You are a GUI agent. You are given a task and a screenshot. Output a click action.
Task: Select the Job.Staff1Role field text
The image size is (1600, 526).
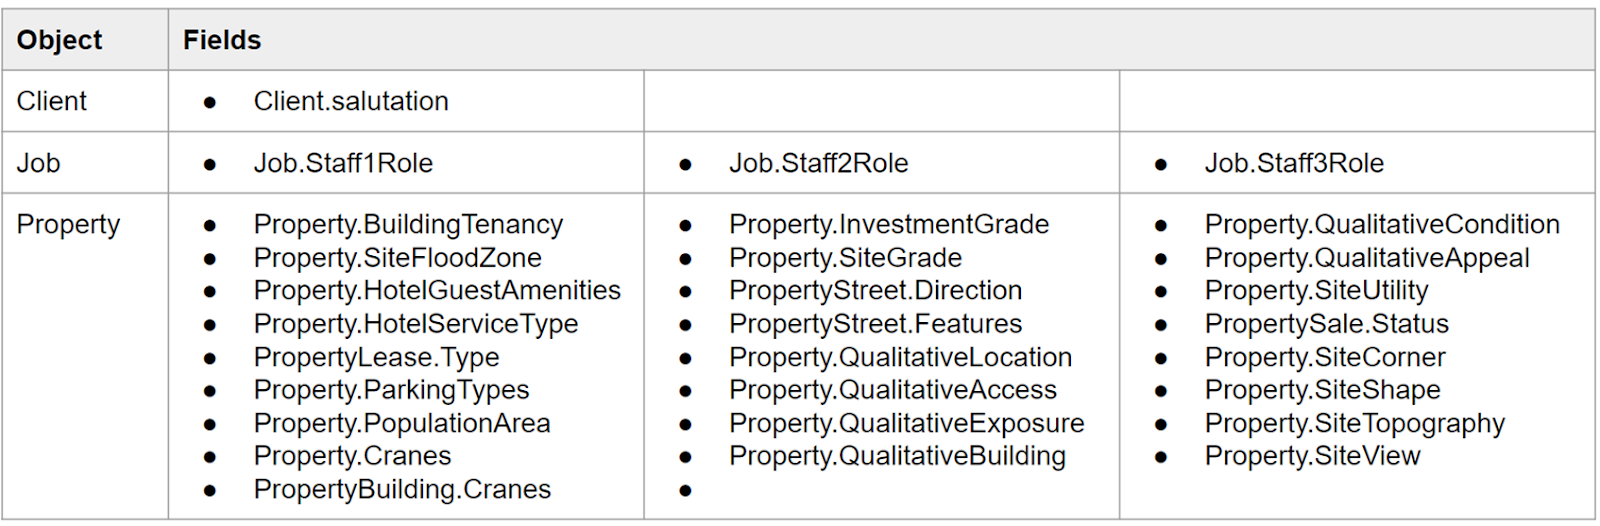tap(343, 163)
